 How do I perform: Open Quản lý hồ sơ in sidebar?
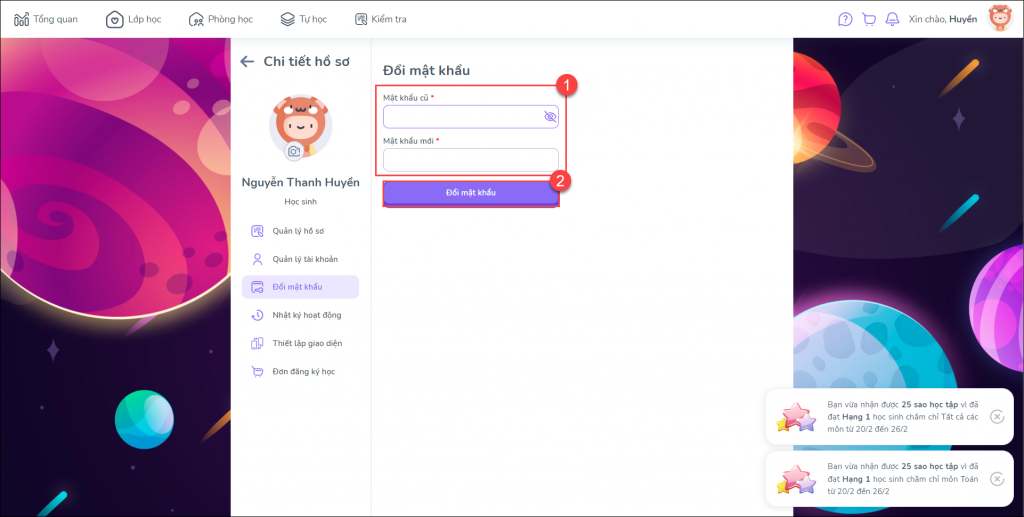[x=298, y=231]
